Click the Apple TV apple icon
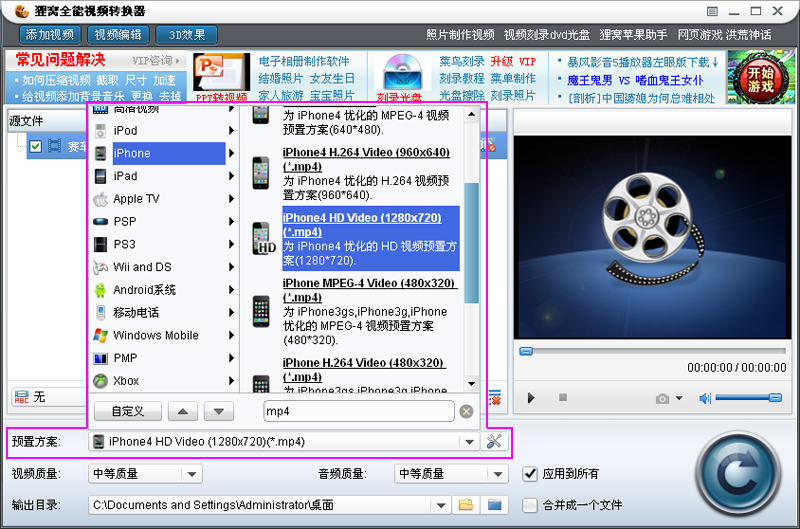Viewport: 800px width, 529px height. click(101, 198)
